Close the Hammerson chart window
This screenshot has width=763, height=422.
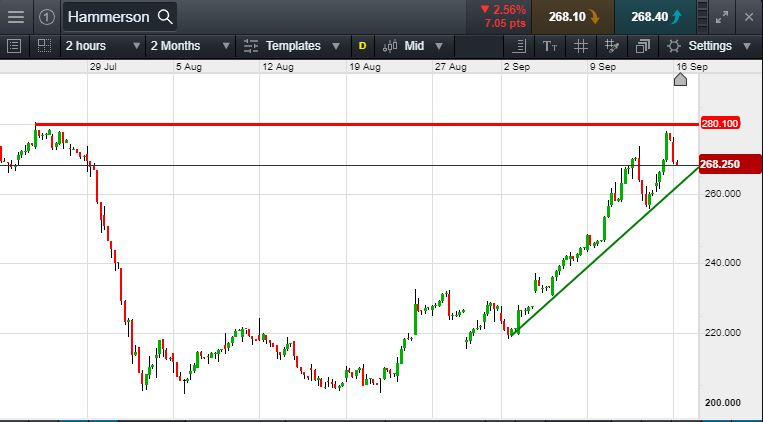(x=749, y=17)
